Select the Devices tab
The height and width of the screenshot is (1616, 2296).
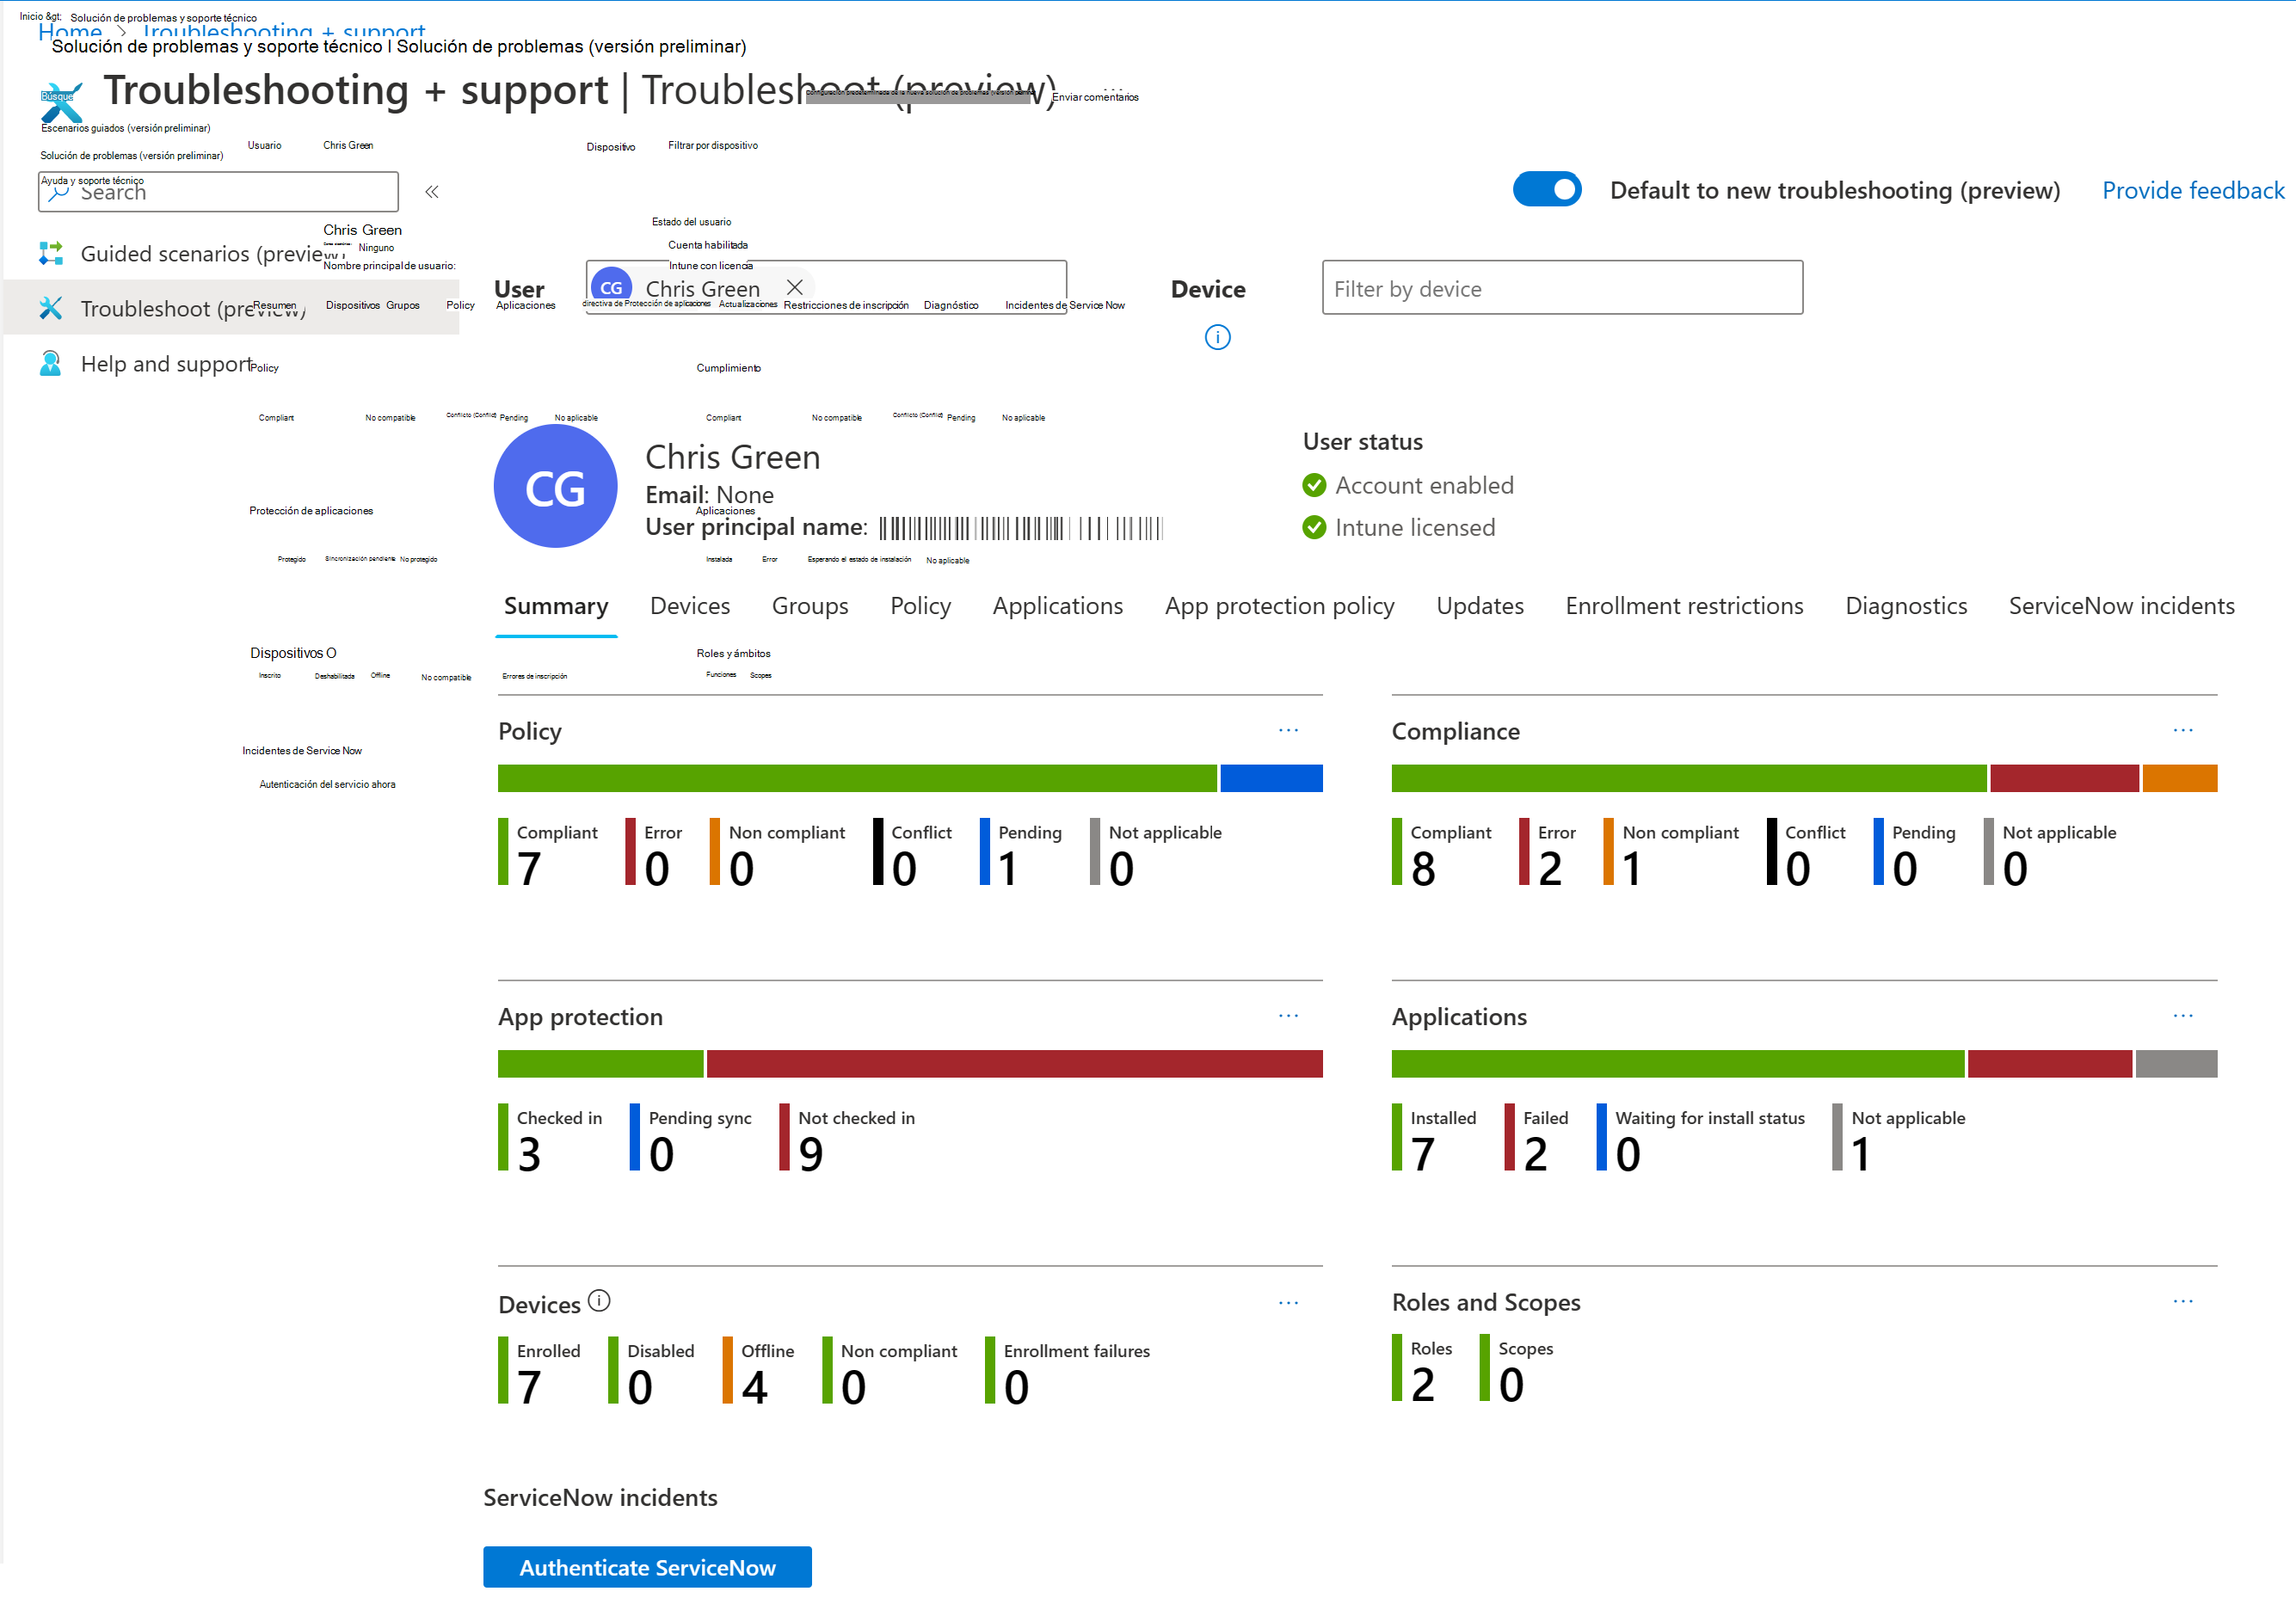691,605
